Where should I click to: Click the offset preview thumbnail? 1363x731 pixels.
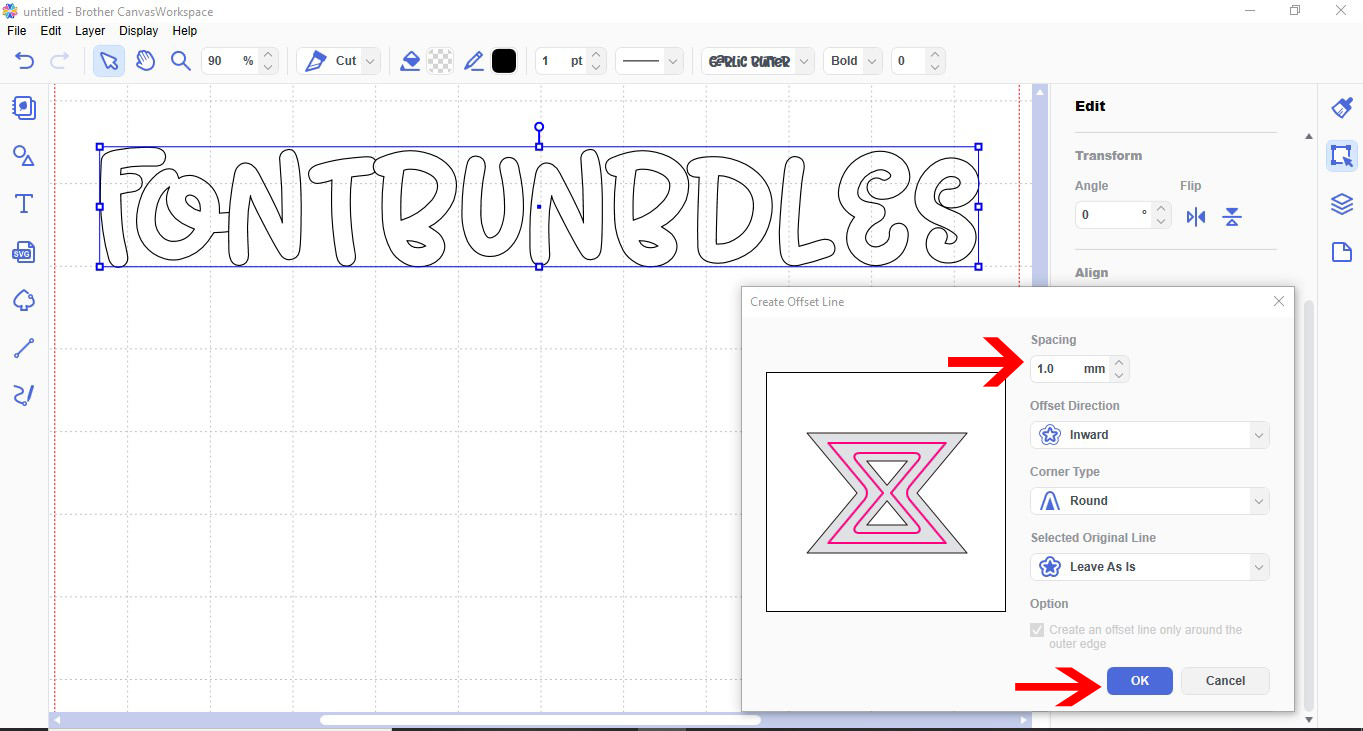[886, 492]
